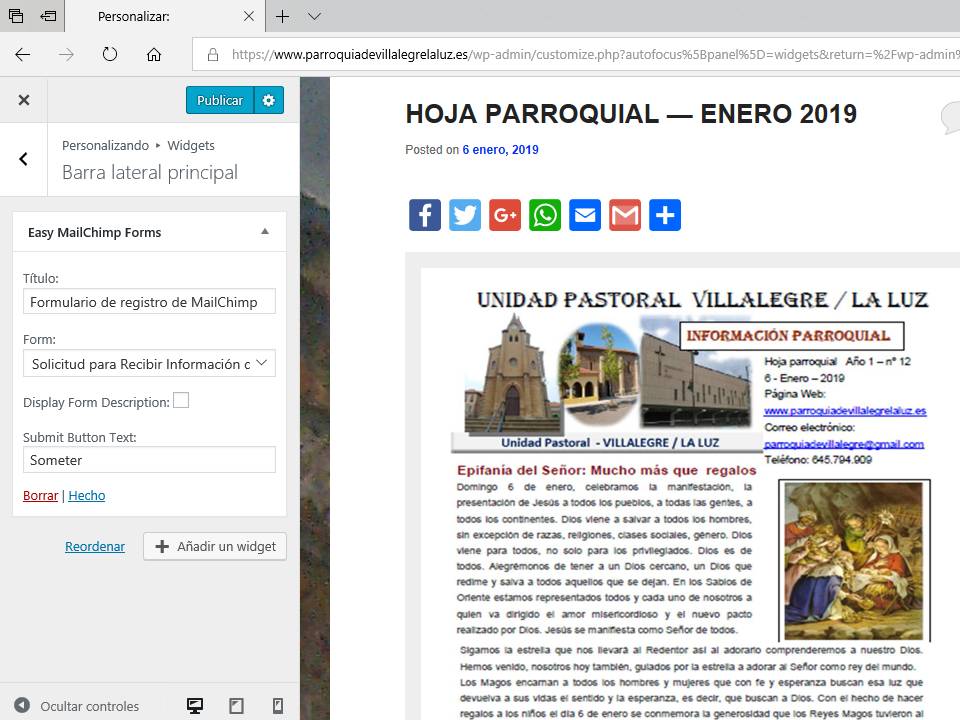Open a new browser tab

pyautogui.click(x=282, y=17)
